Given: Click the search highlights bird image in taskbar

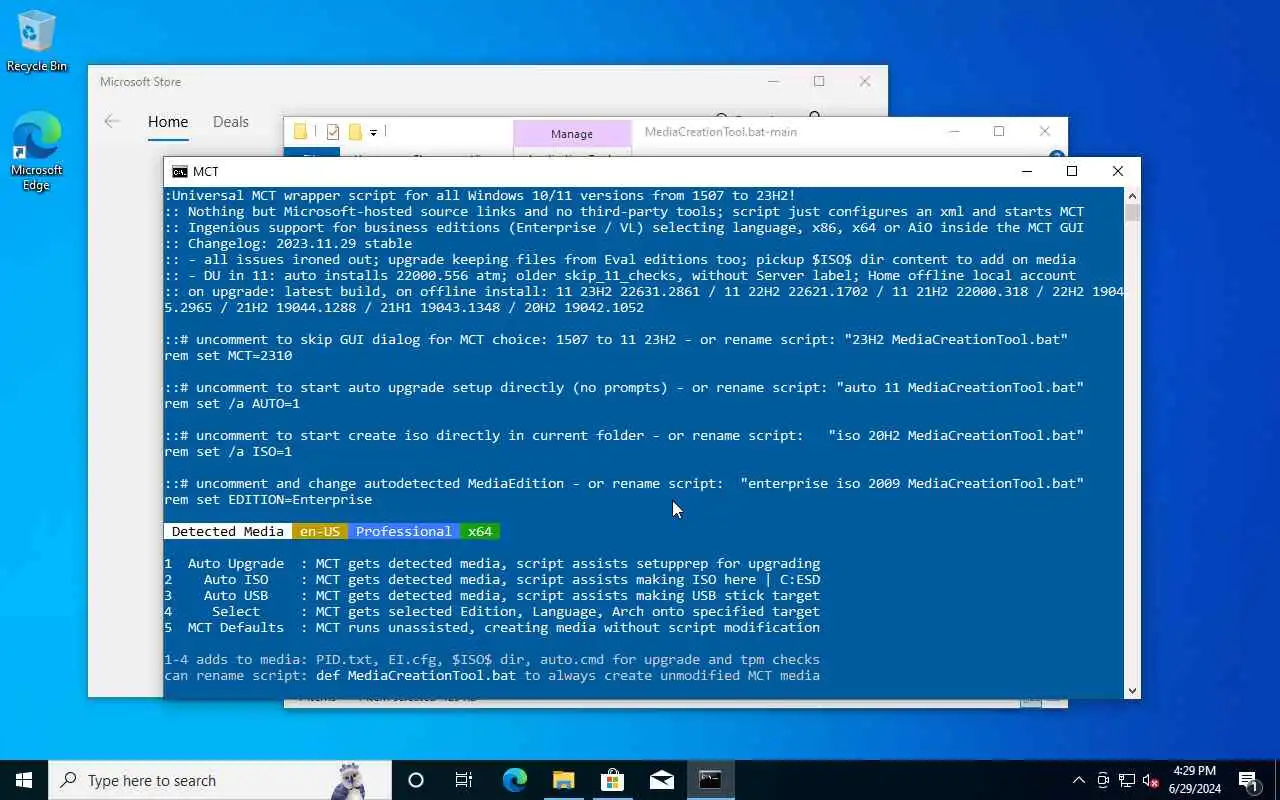Looking at the screenshot, I should (350, 780).
